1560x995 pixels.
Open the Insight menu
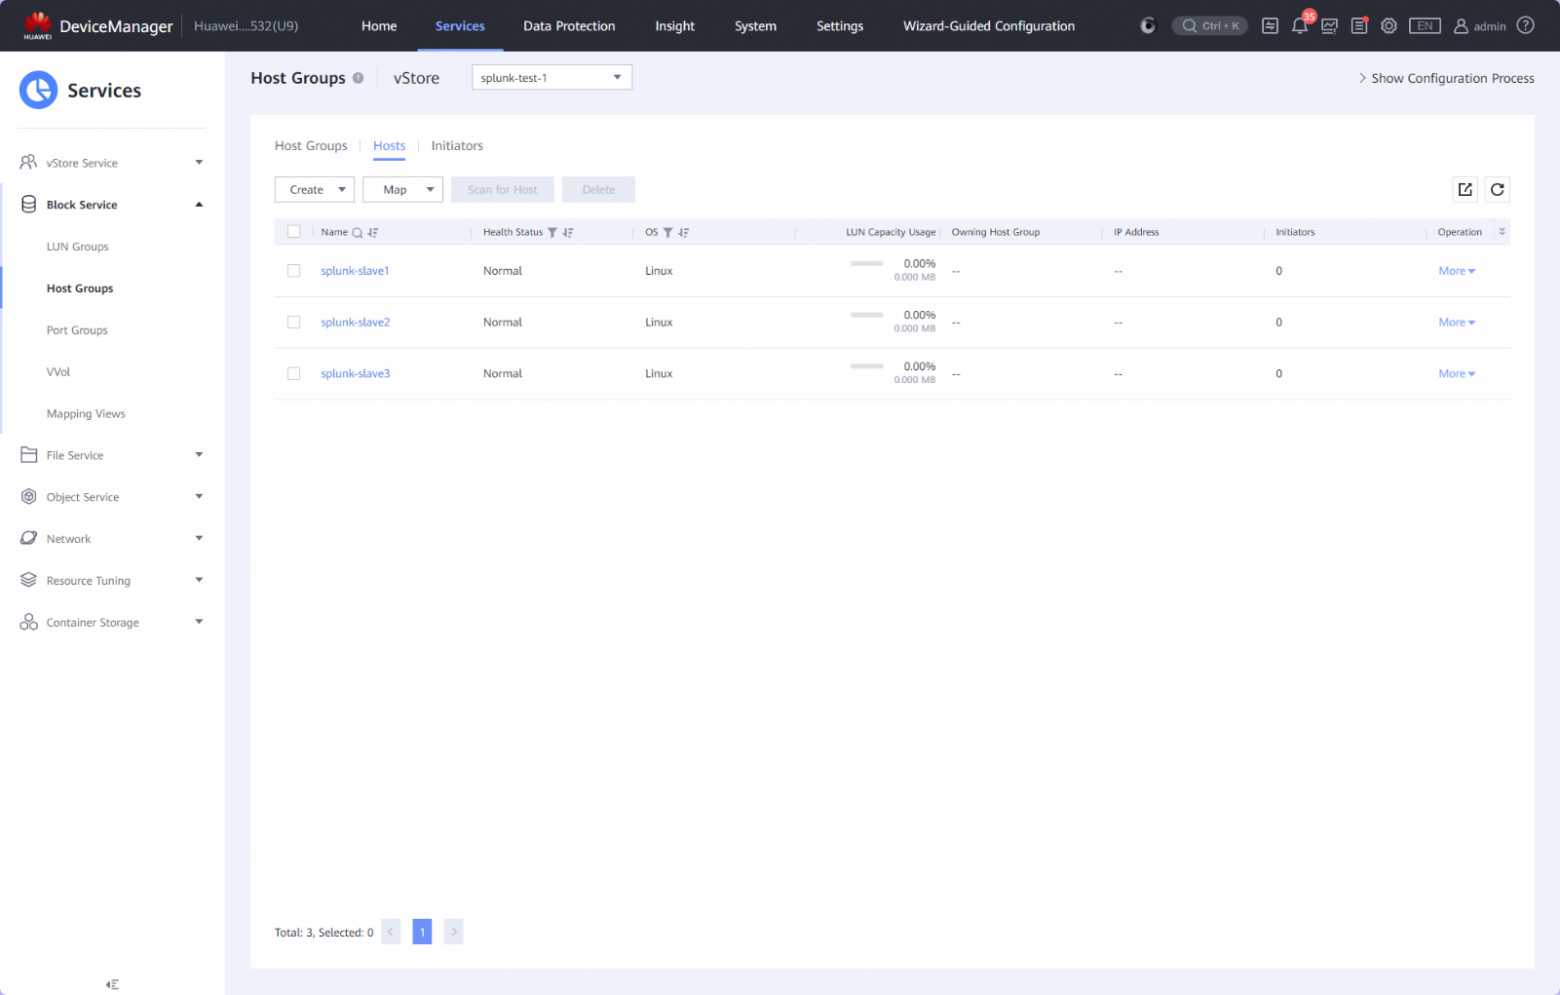(675, 26)
